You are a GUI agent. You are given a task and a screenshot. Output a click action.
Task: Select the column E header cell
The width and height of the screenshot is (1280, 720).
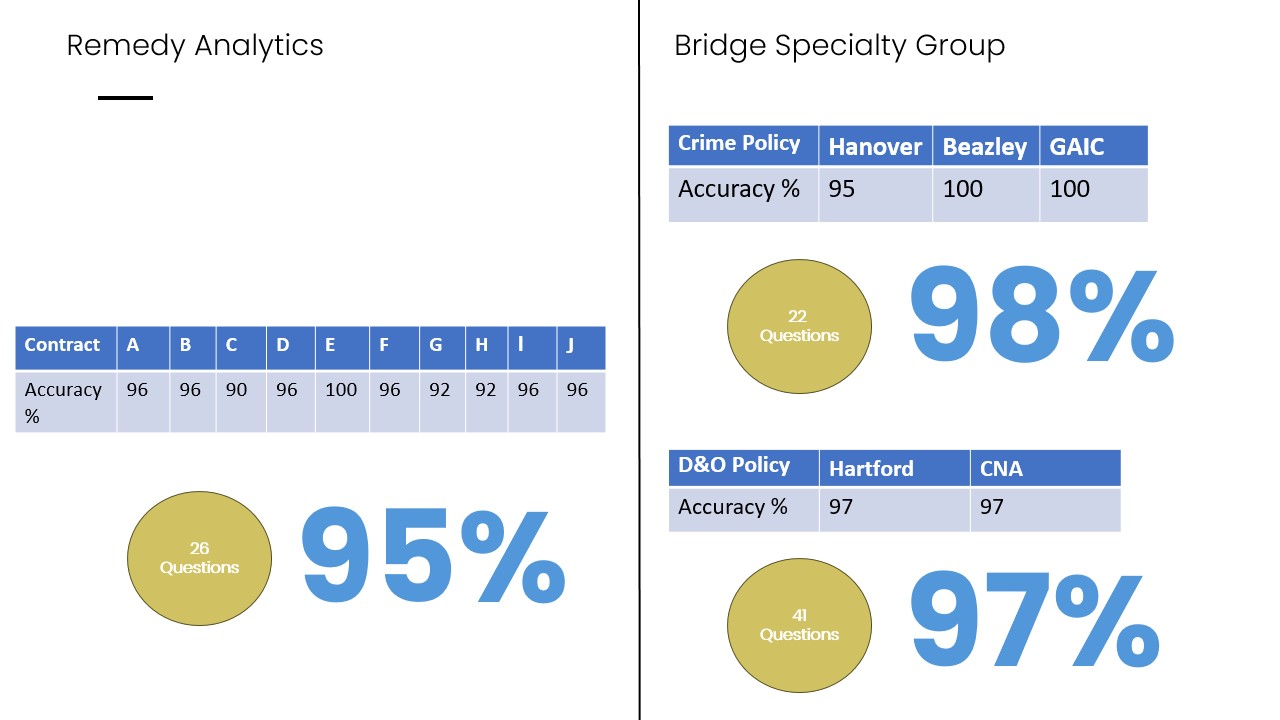pyautogui.click(x=341, y=346)
